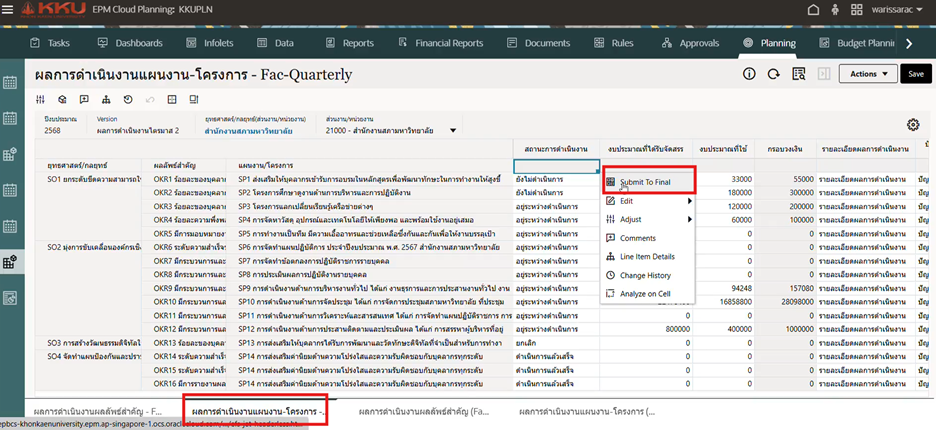Image resolution: width=936 pixels, height=430 pixels.
Task: Choose Line Item Details in the context menu
Action: 648,257
